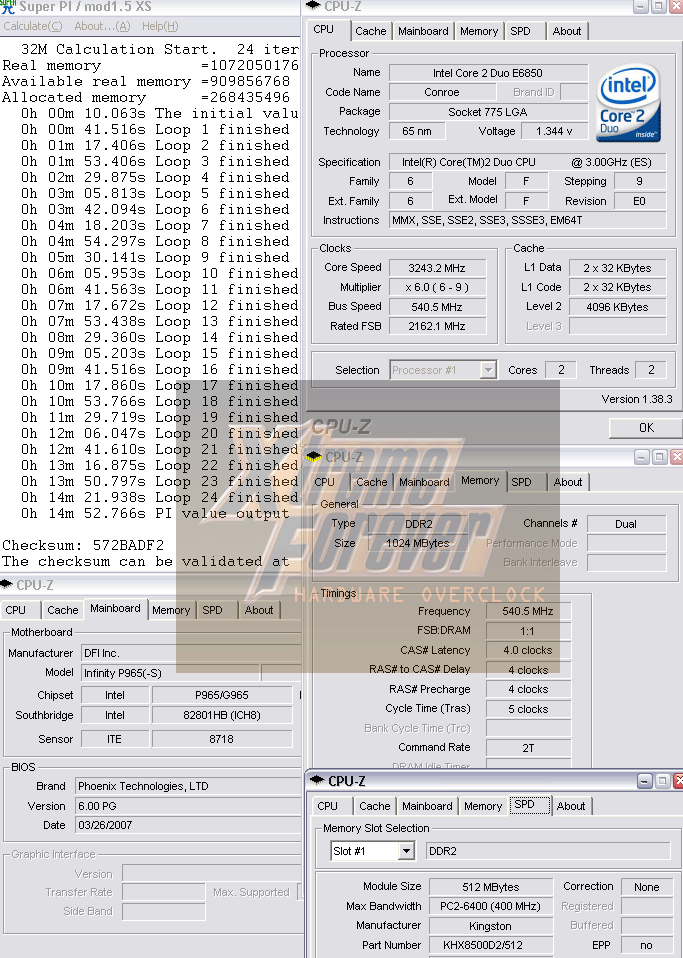
Task: Open the Help menu in Super PI
Action: click(x=160, y=26)
